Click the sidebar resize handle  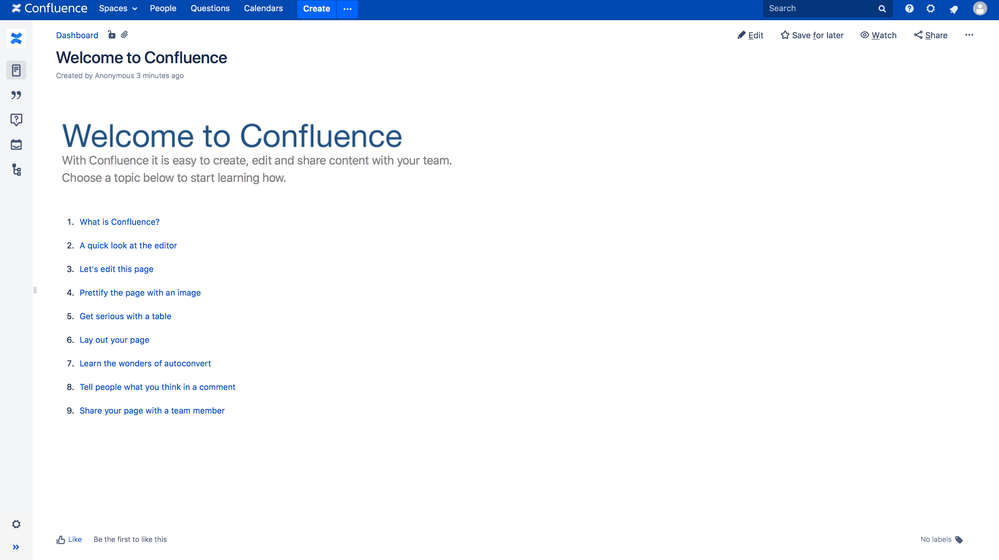(x=34, y=290)
